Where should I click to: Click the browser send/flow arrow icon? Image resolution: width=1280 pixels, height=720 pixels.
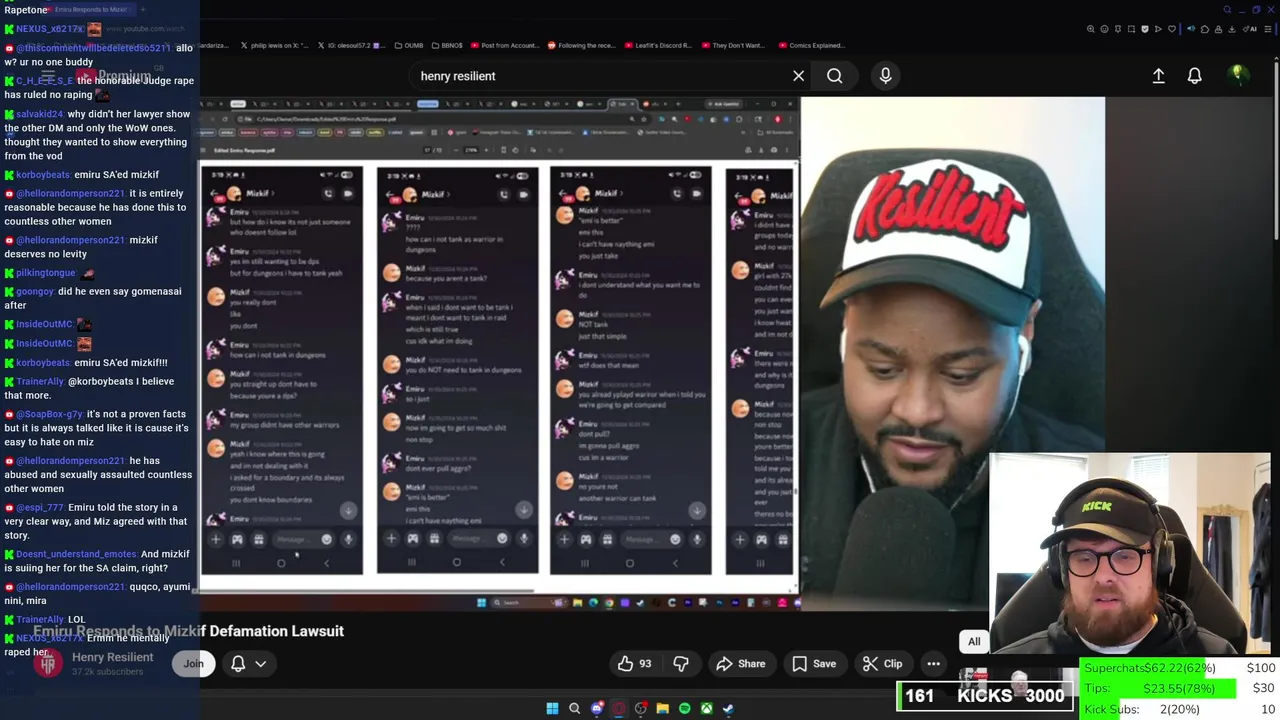click(x=1158, y=29)
